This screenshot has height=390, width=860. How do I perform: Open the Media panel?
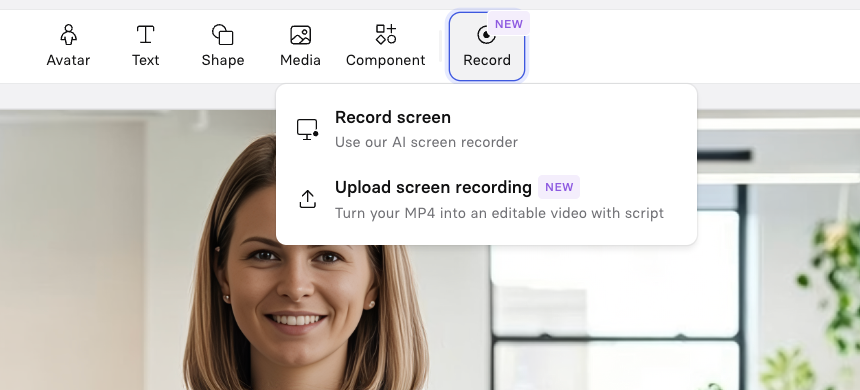click(x=300, y=46)
